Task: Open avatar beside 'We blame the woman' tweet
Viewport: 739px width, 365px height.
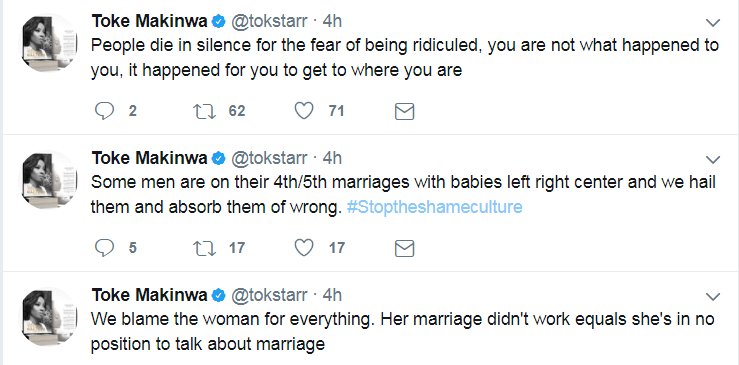Action: [49, 316]
